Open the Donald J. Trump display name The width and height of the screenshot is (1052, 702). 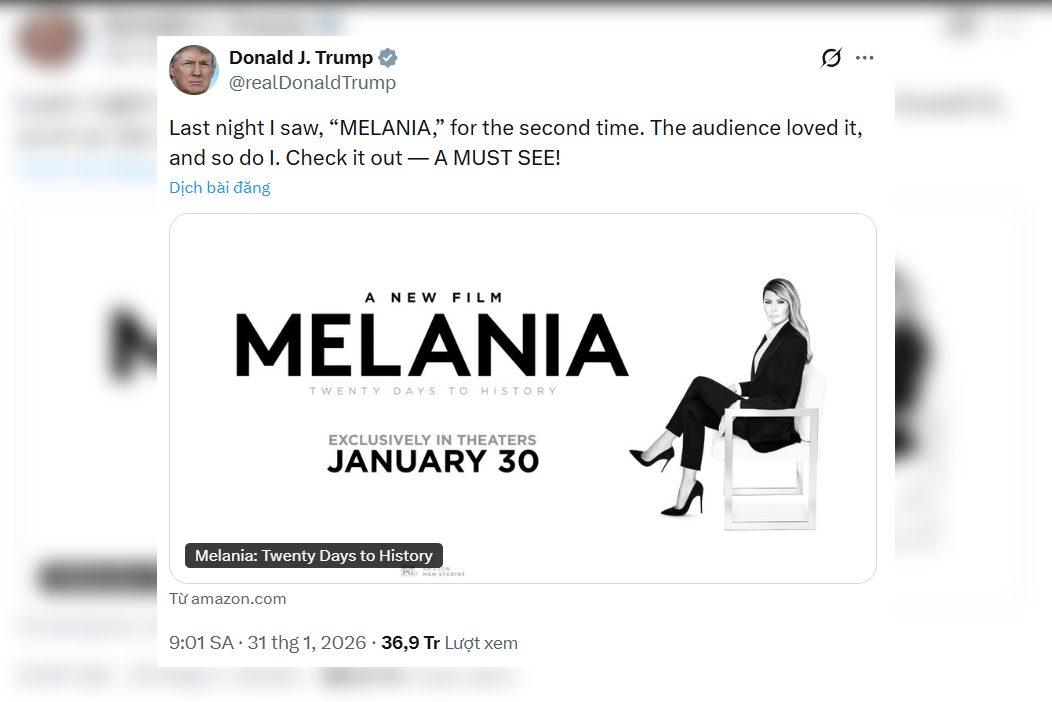(301, 57)
